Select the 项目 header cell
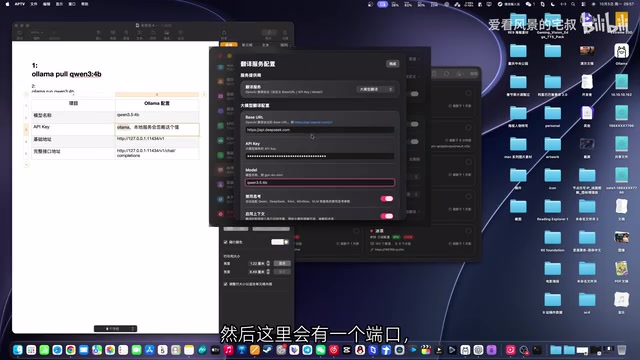This screenshot has width=640, height=360. (73, 104)
